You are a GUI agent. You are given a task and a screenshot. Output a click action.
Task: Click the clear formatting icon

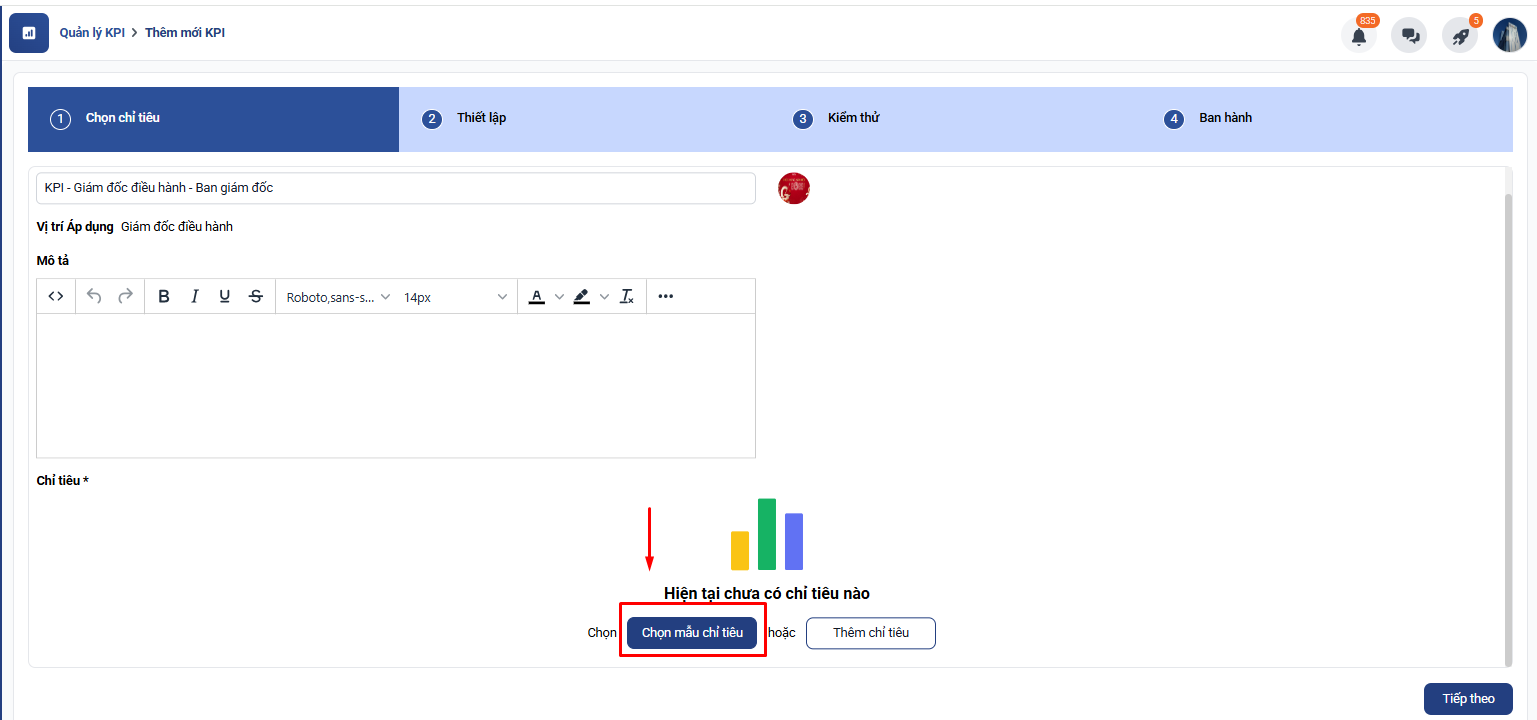627,296
